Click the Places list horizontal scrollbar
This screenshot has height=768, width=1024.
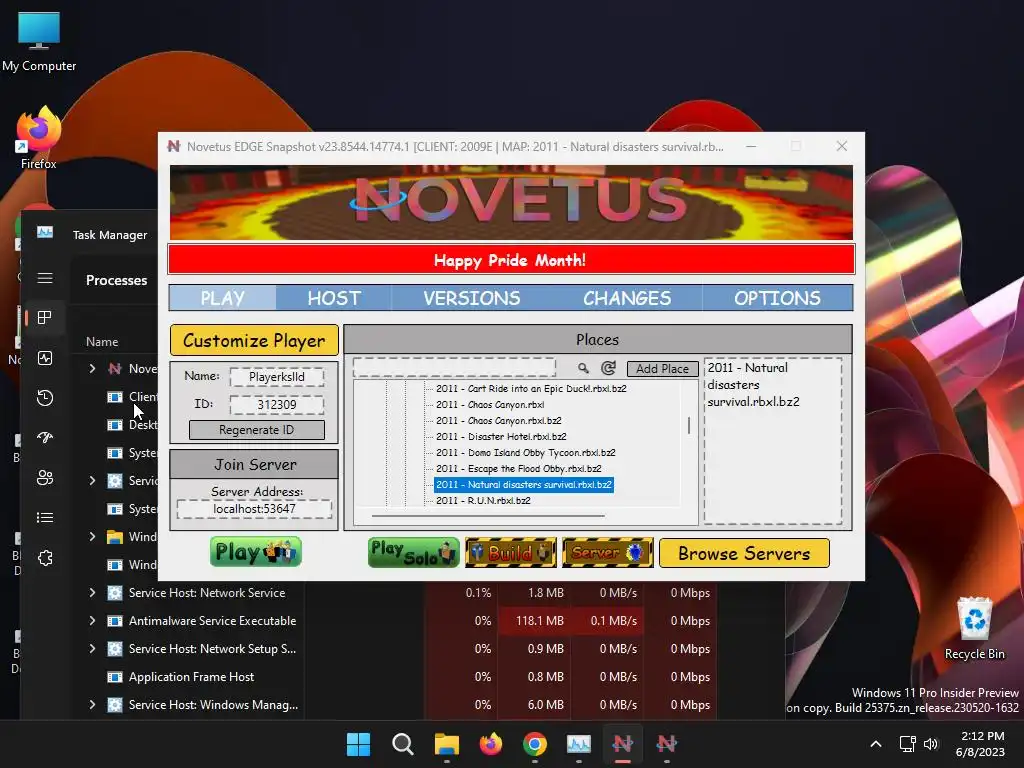click(x=488, y=515)
